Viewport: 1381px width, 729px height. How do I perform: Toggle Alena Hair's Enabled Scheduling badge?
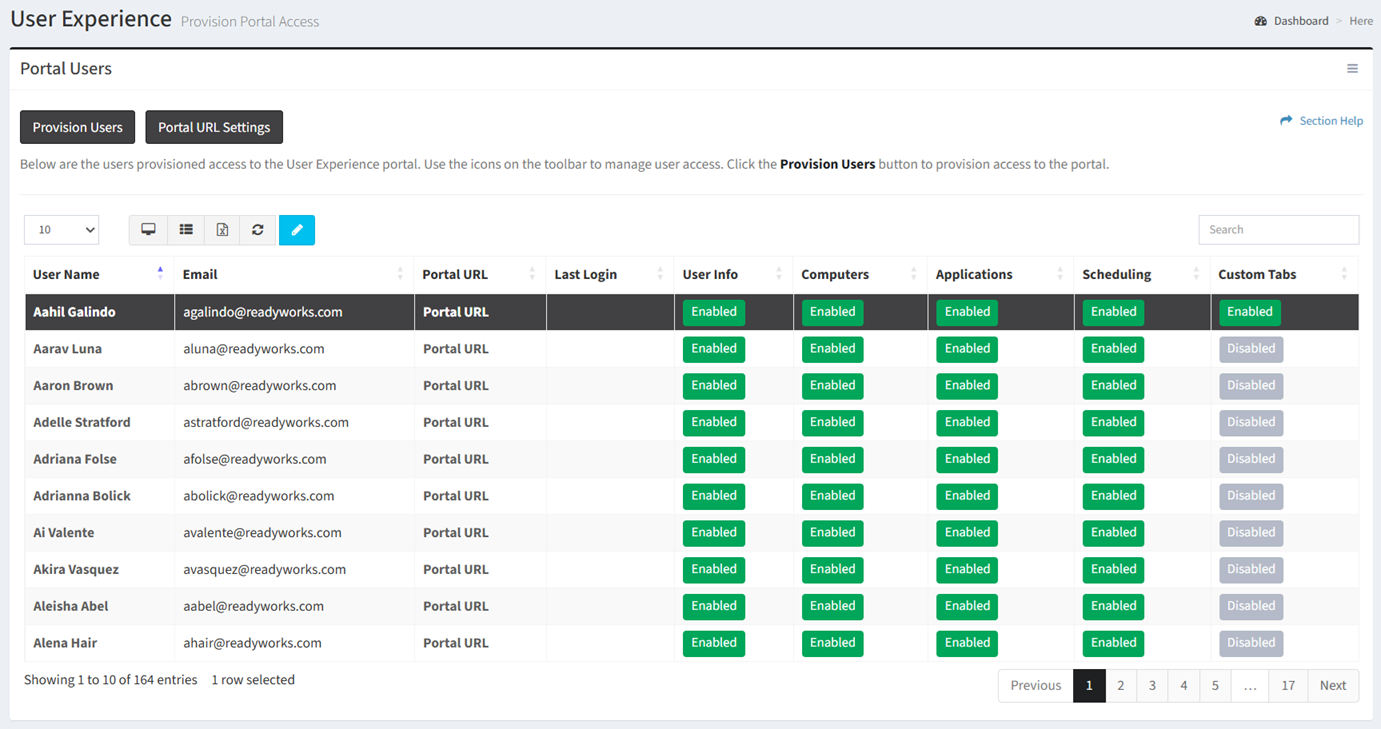[1113, 643]
